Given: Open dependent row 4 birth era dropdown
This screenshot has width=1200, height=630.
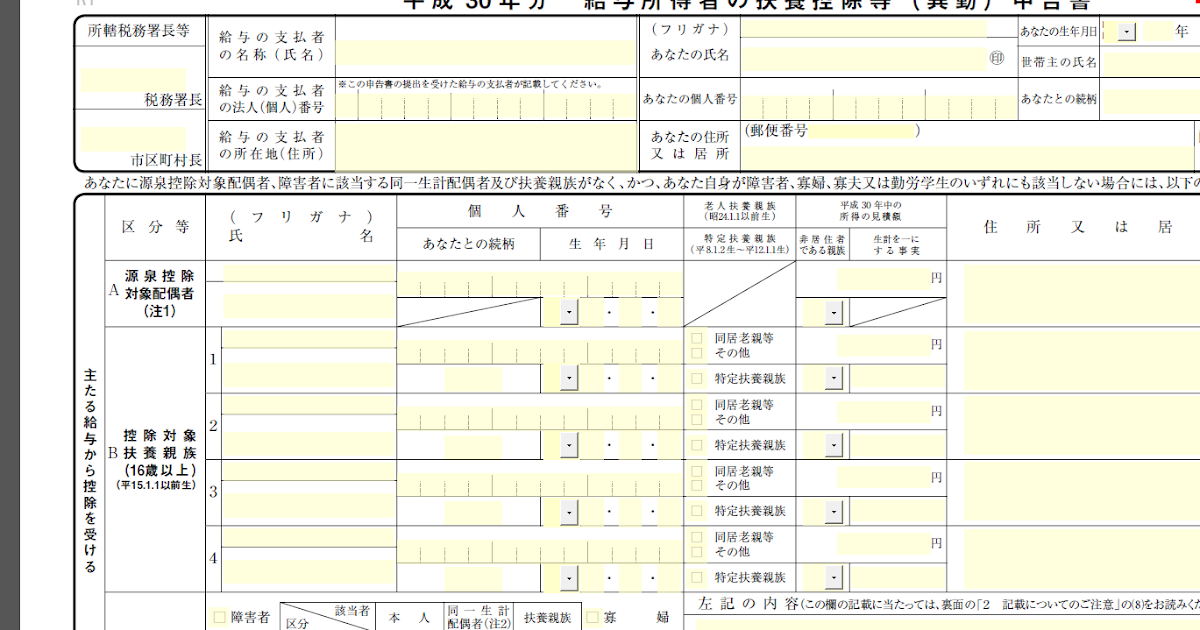Looking at the screenshot, I should [x=569, y=577].
